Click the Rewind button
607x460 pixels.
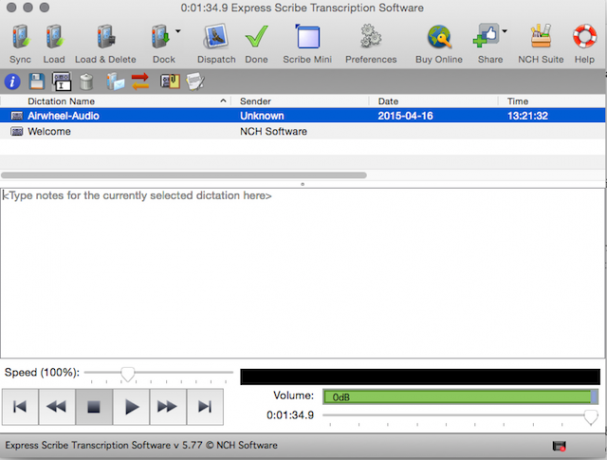click(x=57, y=407)
